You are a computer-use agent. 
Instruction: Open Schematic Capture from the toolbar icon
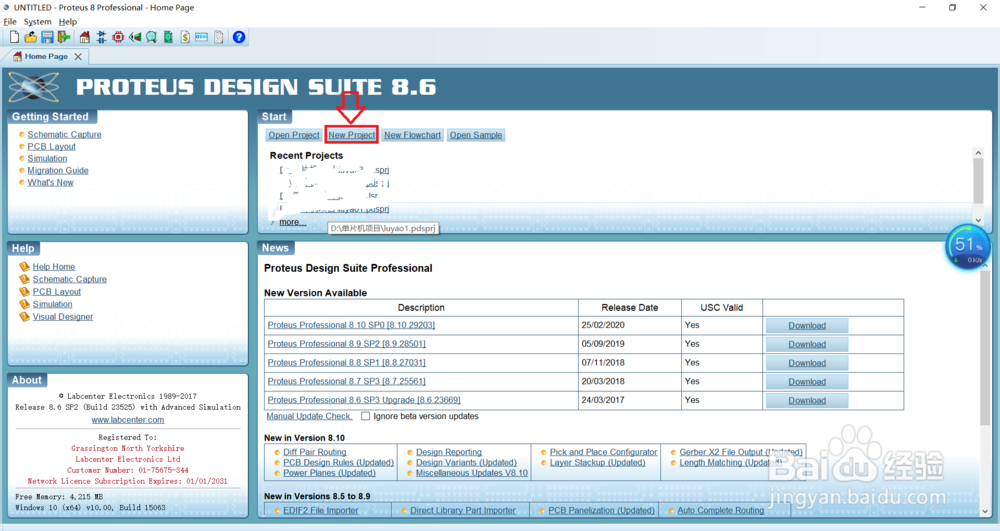[101, 37]
